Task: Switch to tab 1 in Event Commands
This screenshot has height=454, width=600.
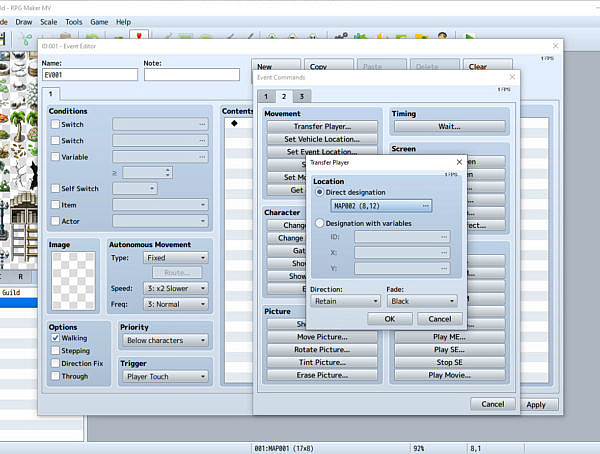Action: coord(266,96)
